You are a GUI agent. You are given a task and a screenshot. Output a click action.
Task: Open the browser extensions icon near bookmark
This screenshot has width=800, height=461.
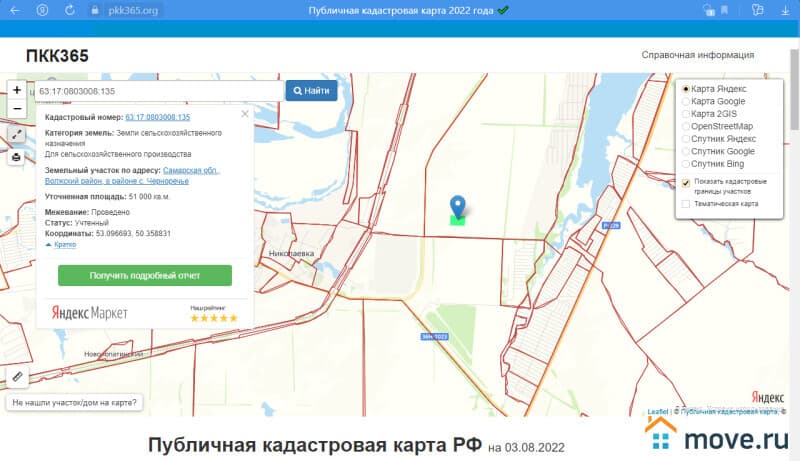click(709, 10)
